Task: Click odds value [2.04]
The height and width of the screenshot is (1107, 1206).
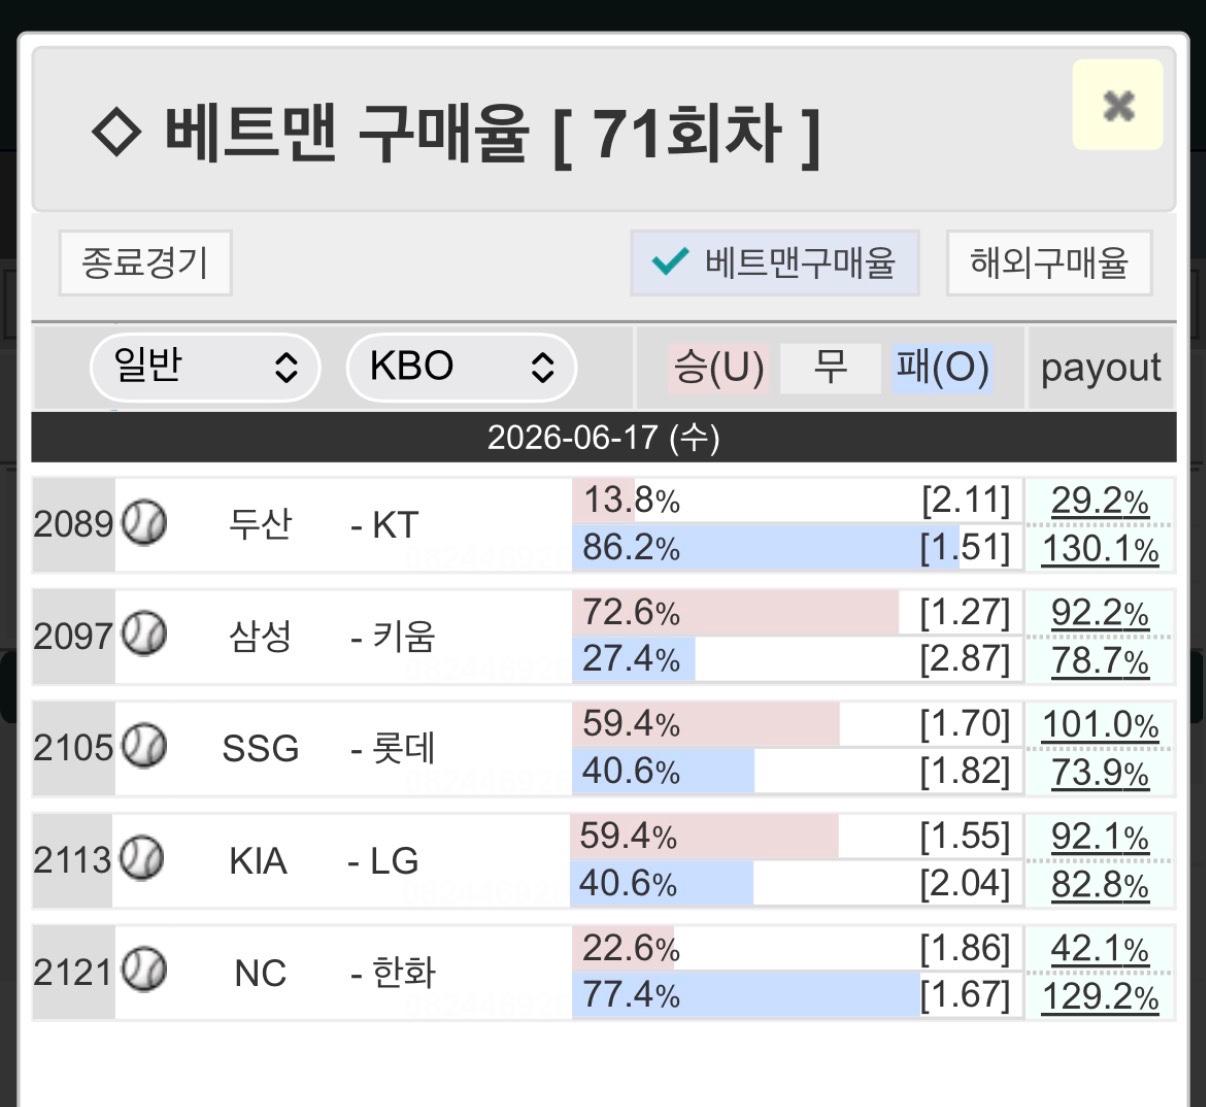Action: (965, 884)
